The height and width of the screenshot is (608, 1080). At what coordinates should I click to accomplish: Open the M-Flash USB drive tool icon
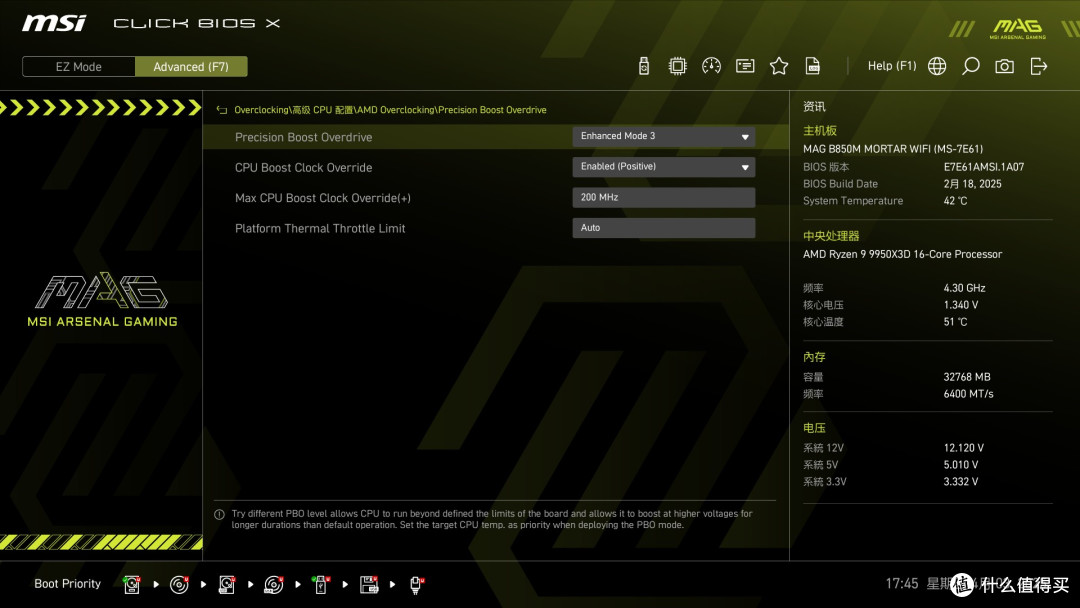643,66
